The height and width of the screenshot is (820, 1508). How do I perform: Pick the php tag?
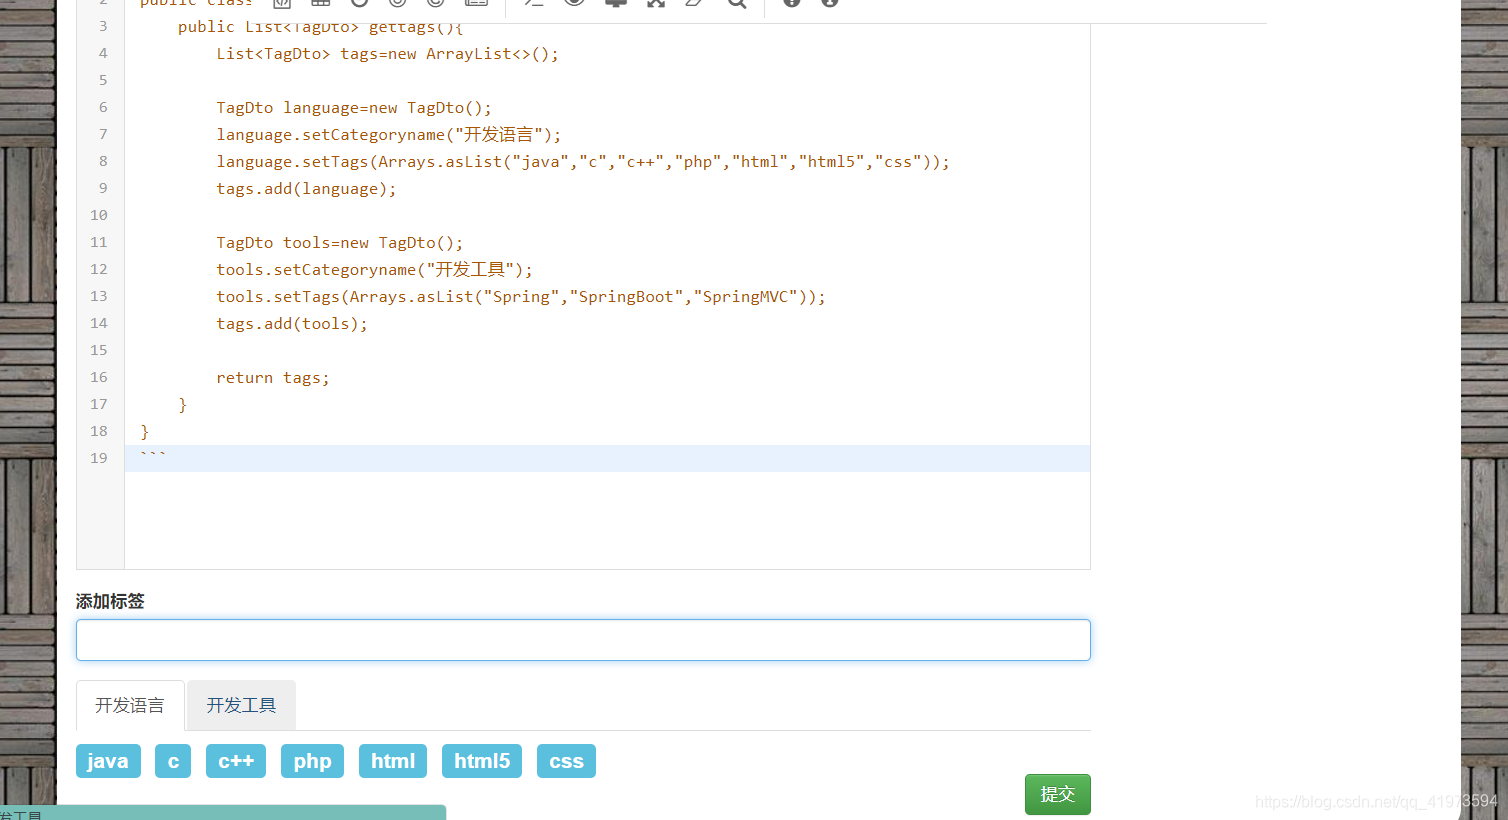point(312,761)
